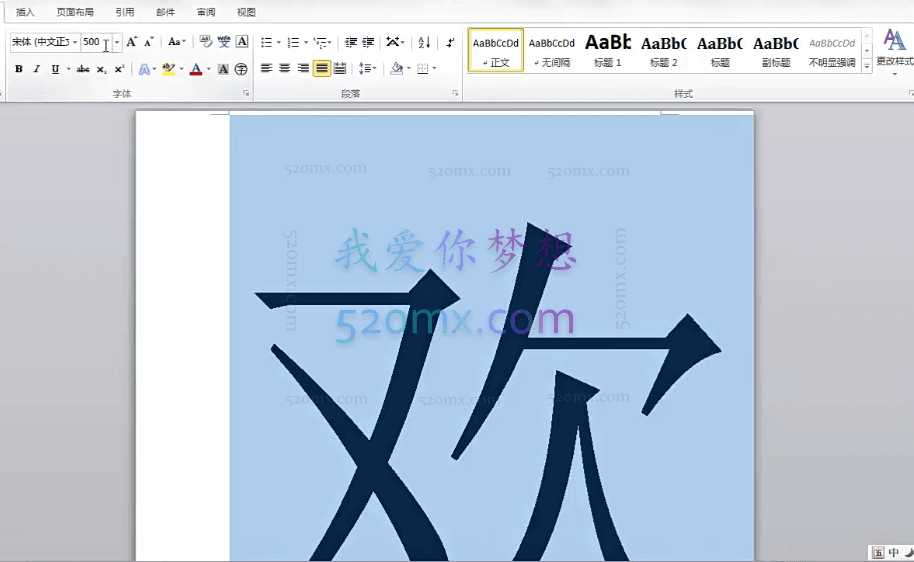Open the line spacing dropdown
Viewport: 914px width, 562px height.
pyautogui.click(x=367, y=69)
